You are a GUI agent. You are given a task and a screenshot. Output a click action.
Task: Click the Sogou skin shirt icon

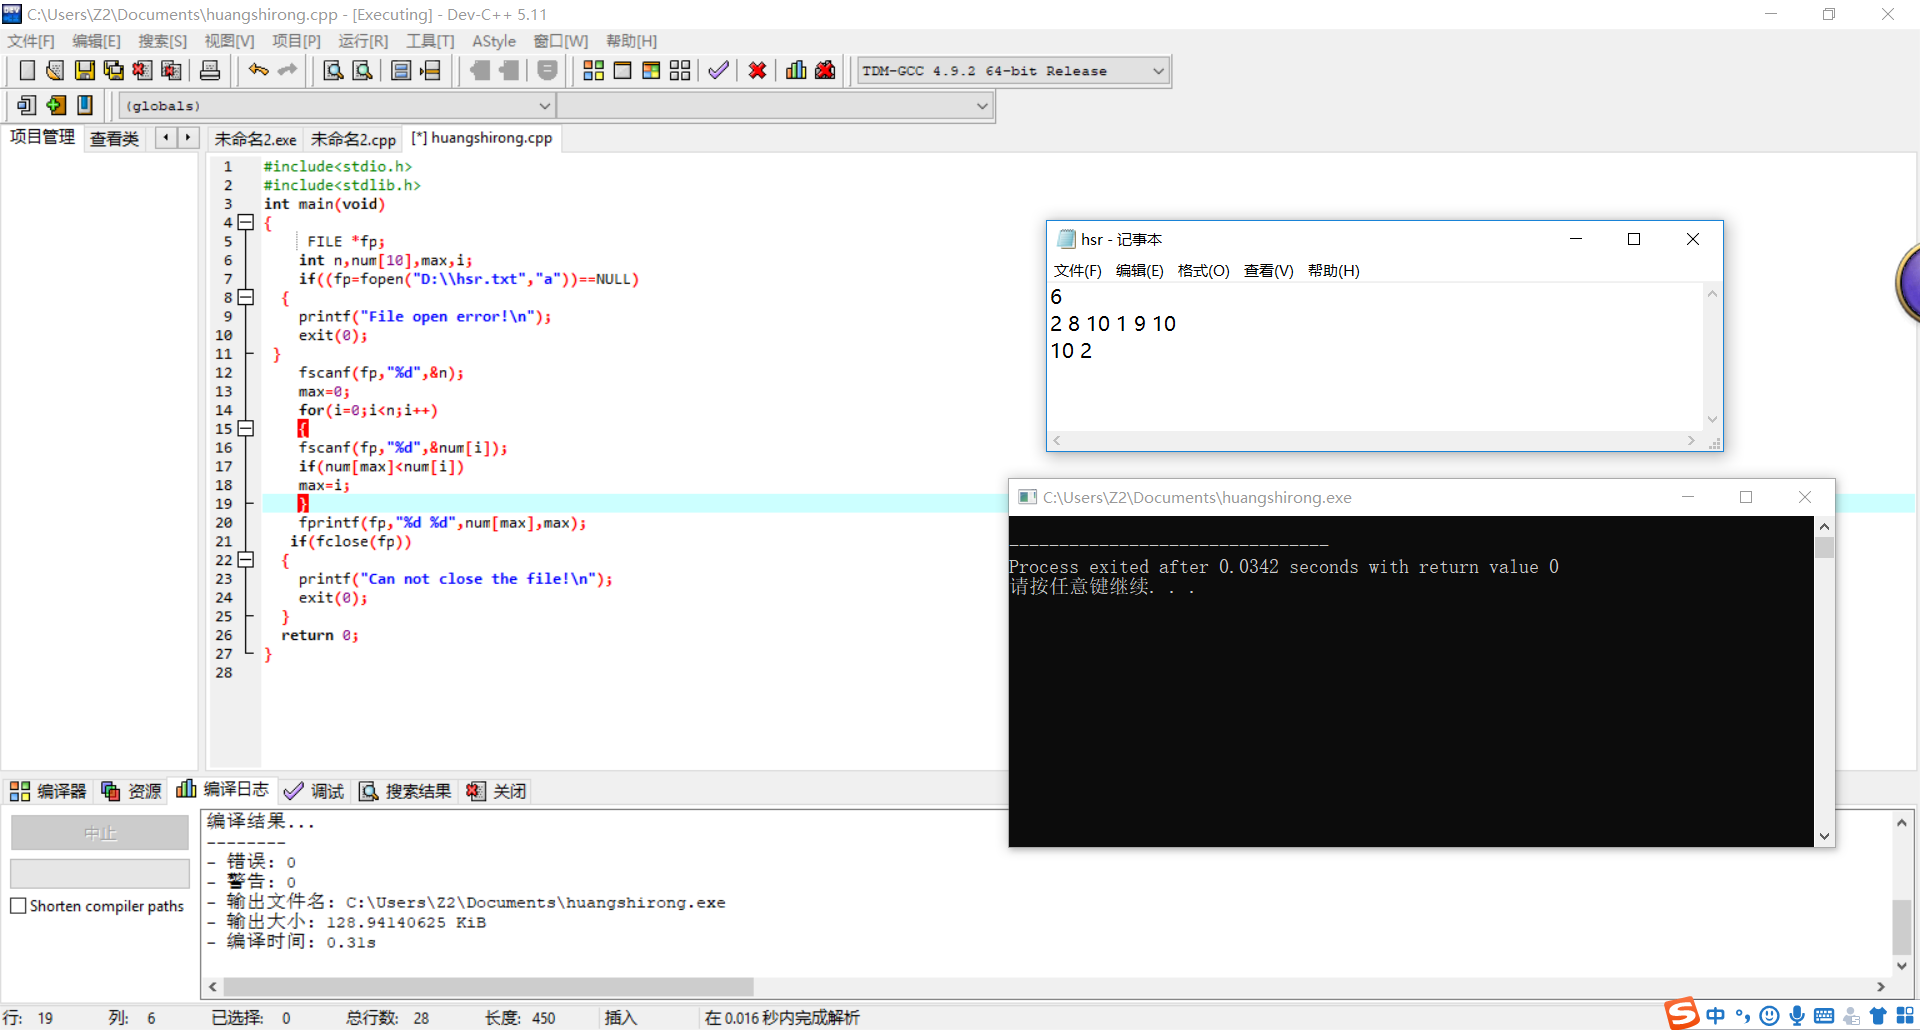(x=1878, y=1016)
